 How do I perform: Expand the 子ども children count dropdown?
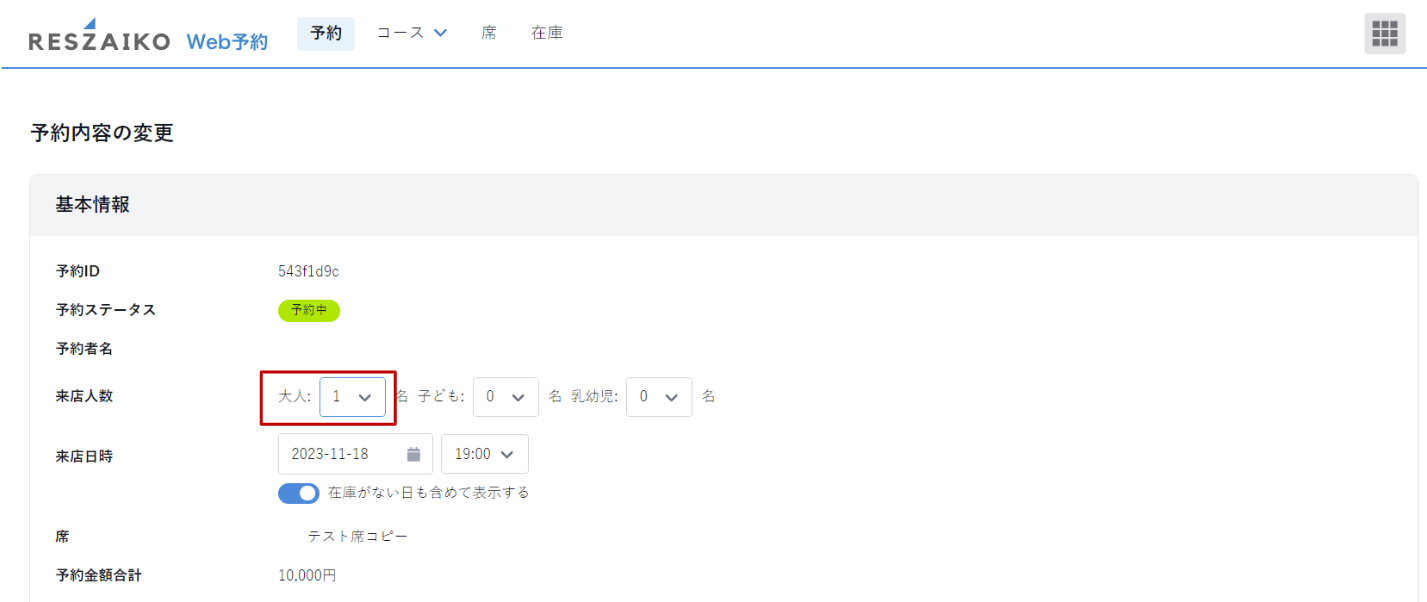(x=505, y=396)
